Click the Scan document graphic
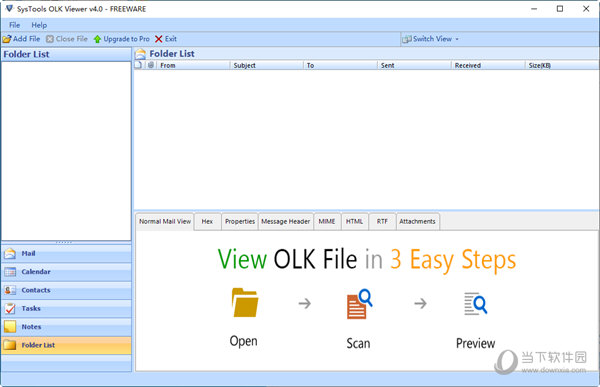 point(359,304)
